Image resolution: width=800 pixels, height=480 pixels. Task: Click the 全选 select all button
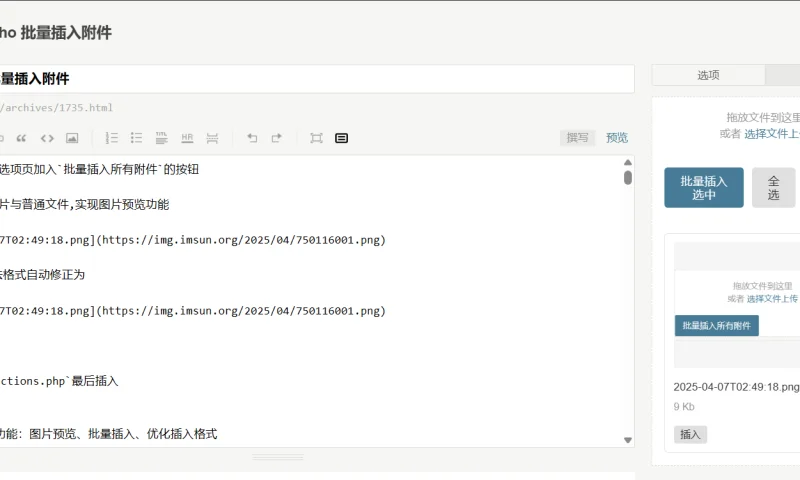(x=773, y=187)
